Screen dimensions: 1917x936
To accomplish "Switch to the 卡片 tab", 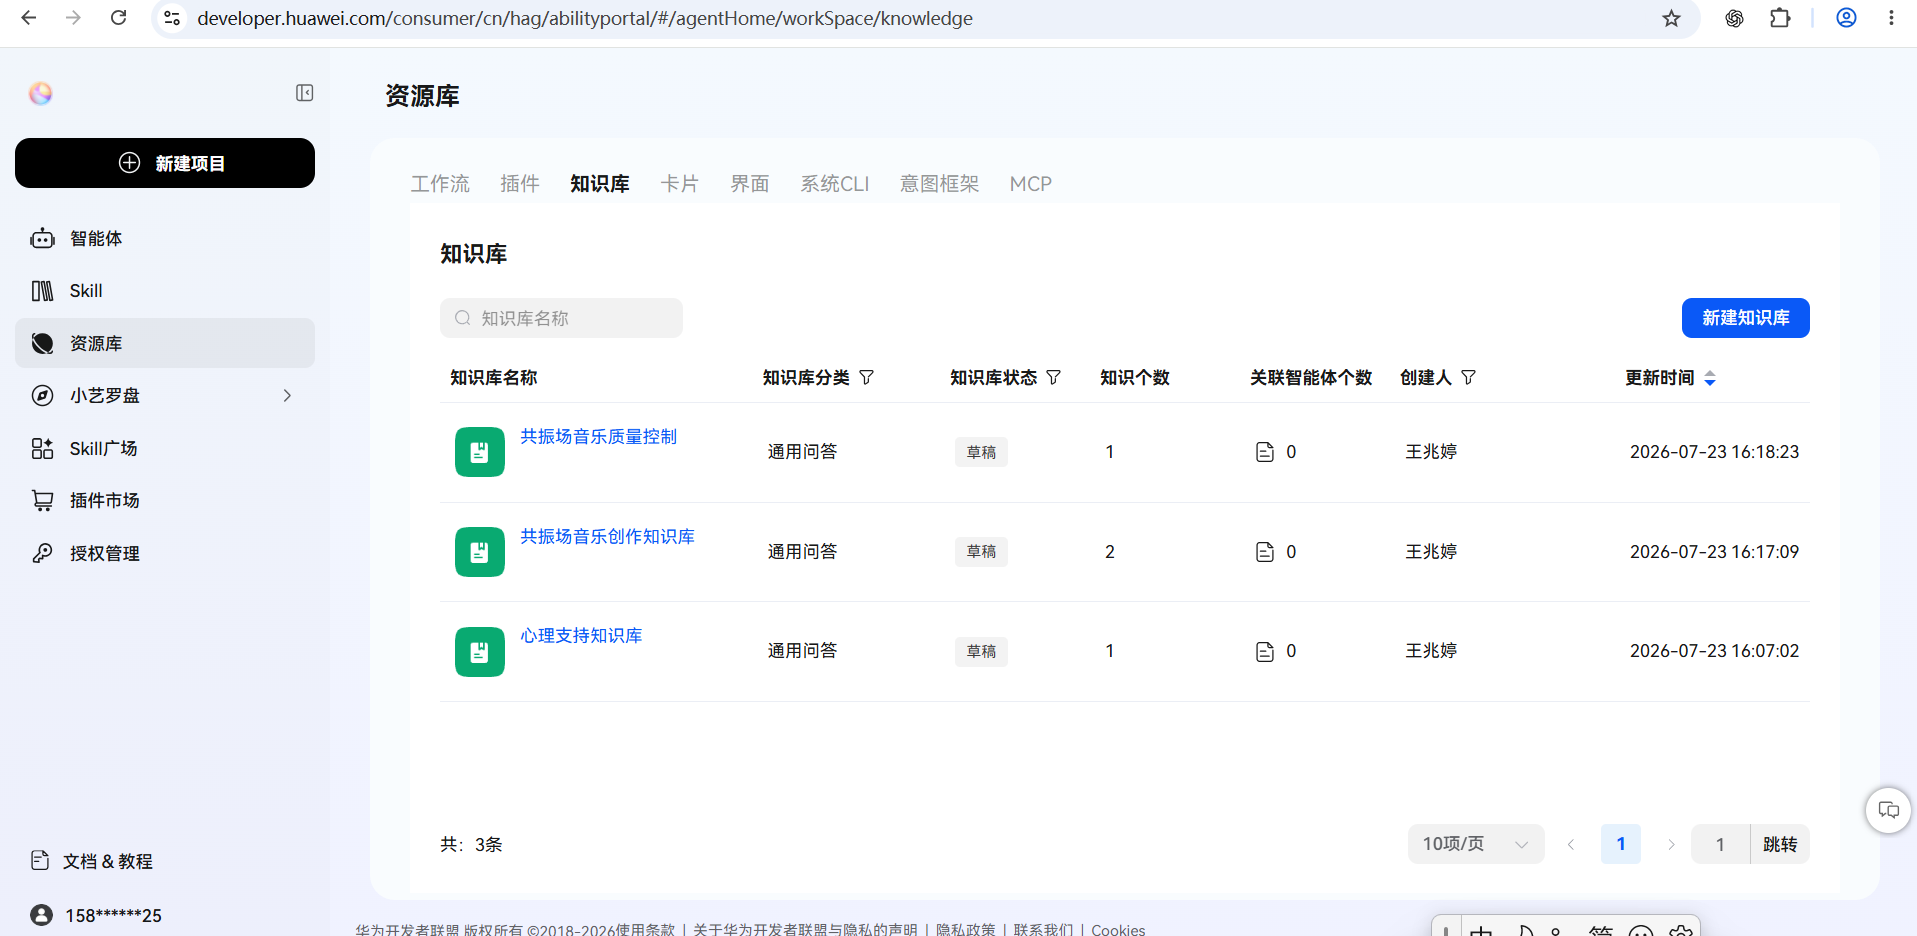I will (x=680, y=184).
